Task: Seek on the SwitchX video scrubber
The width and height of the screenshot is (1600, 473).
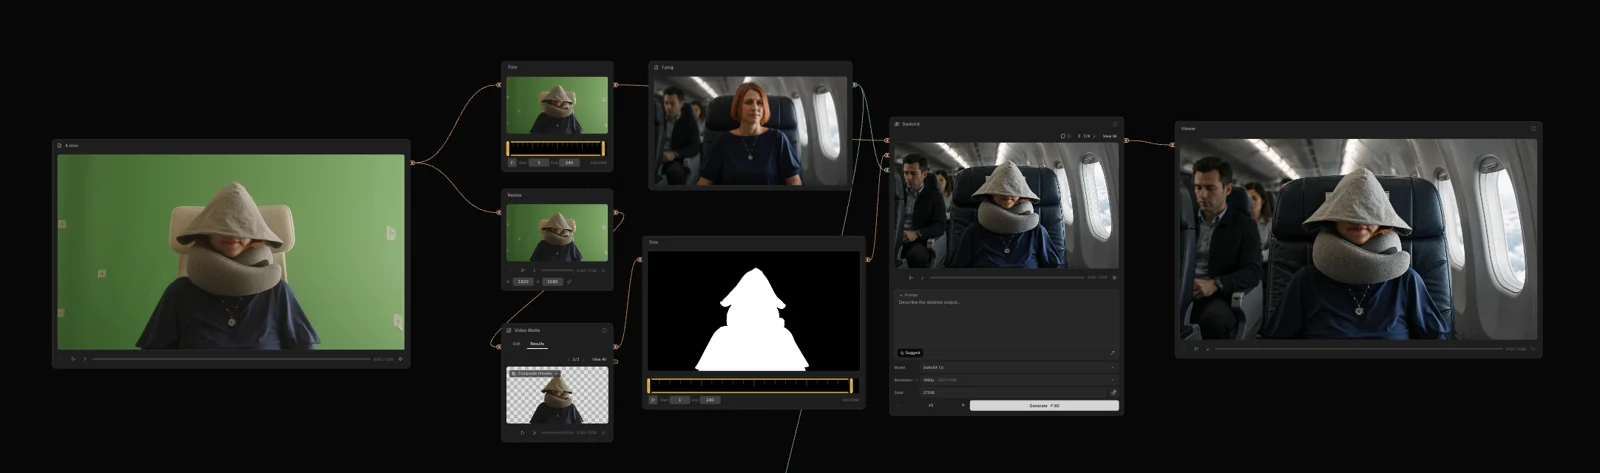Action: coord(1007,278)
